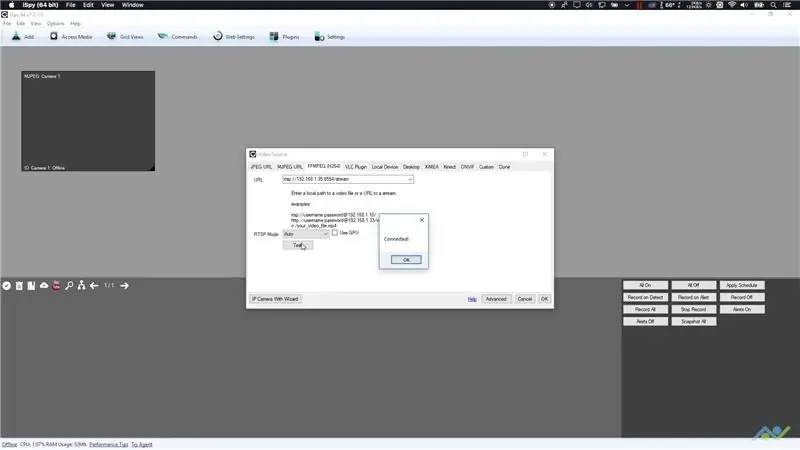Switch to the ONVIF tab
800x450 pixels.
click(467, 167)
